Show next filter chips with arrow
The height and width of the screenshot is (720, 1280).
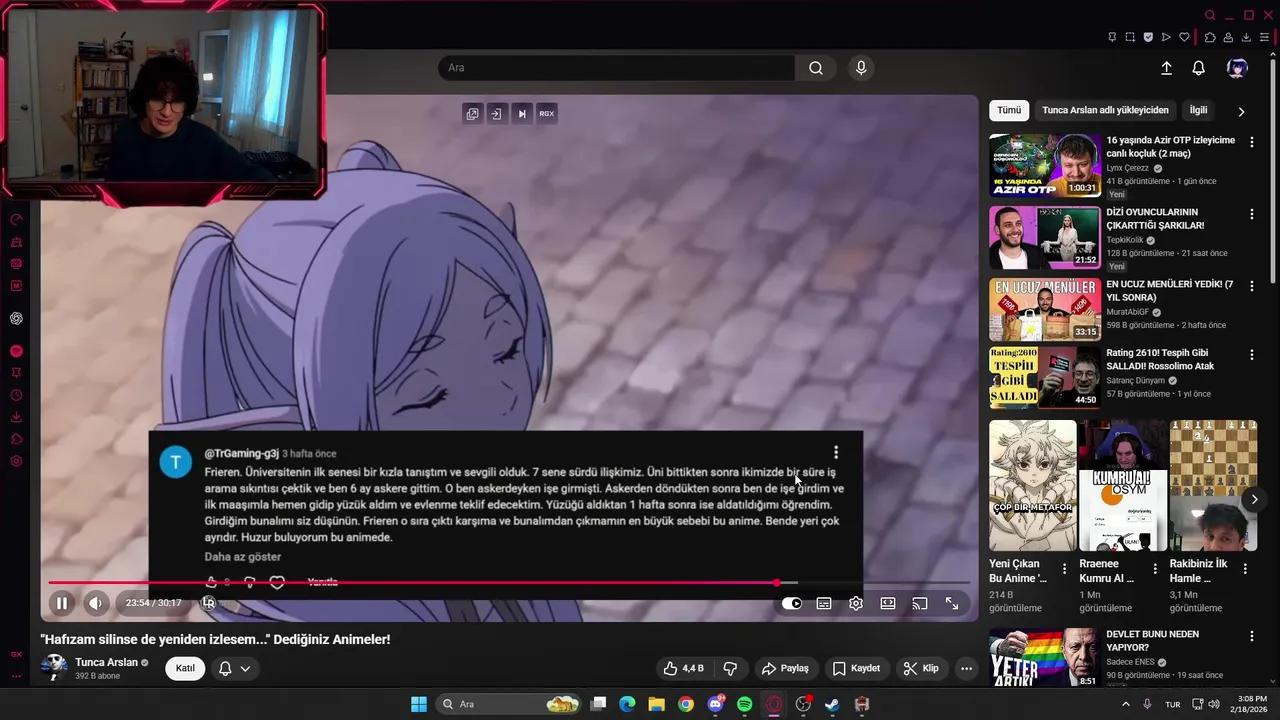1241,111
